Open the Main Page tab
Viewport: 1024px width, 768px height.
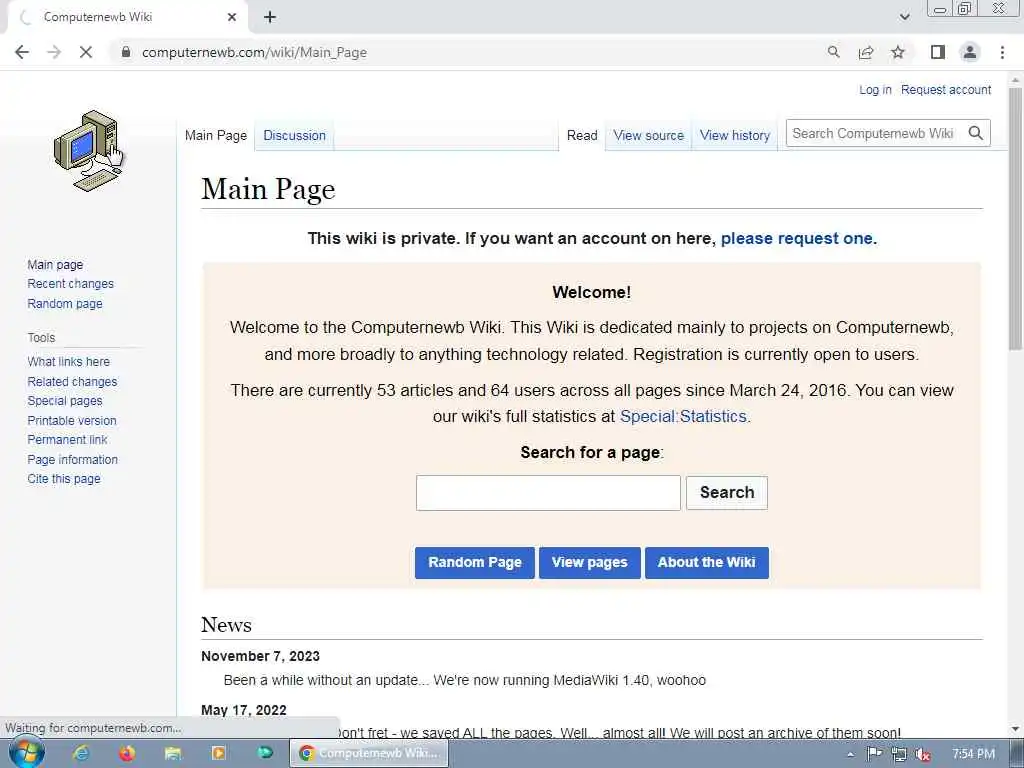[x=216, y=135]
